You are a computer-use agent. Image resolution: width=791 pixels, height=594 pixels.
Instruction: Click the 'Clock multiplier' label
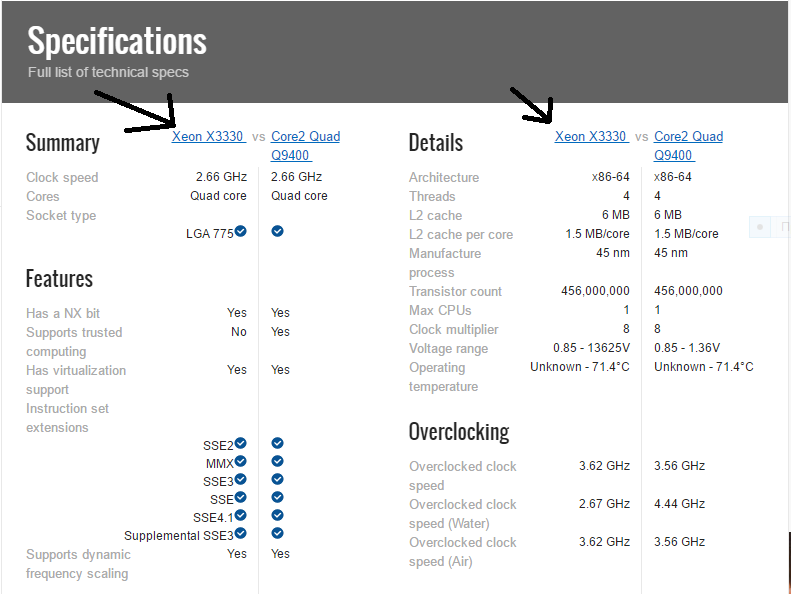[454, 330]
